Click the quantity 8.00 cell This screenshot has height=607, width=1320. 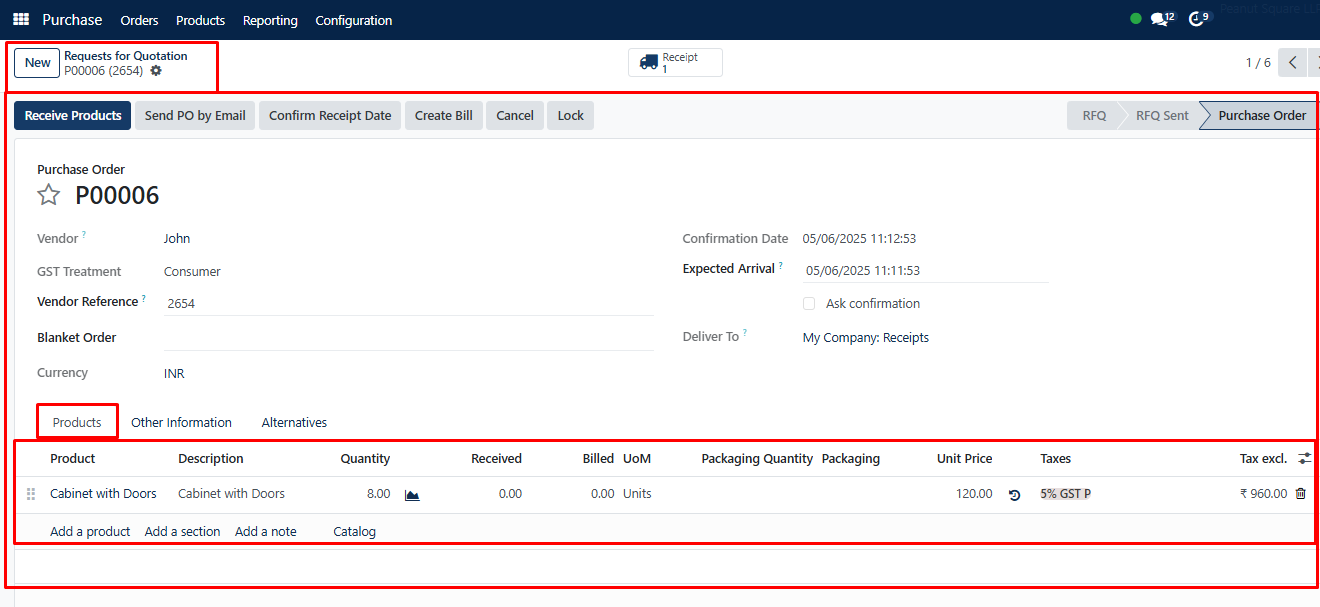pyautogui.click(x=378, y=494)
